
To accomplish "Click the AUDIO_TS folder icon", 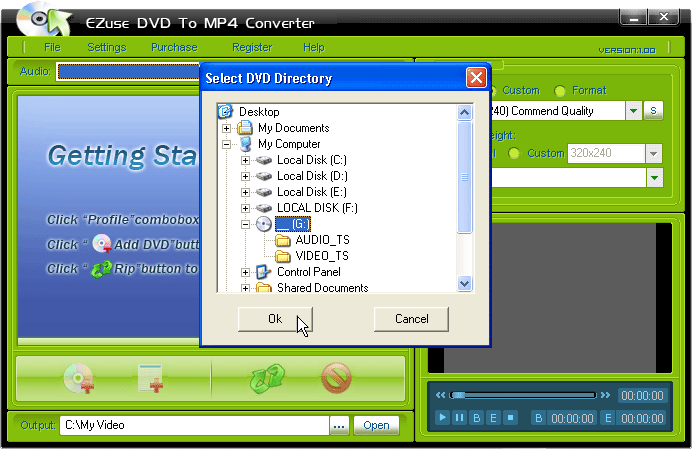I will pos(282,240).
